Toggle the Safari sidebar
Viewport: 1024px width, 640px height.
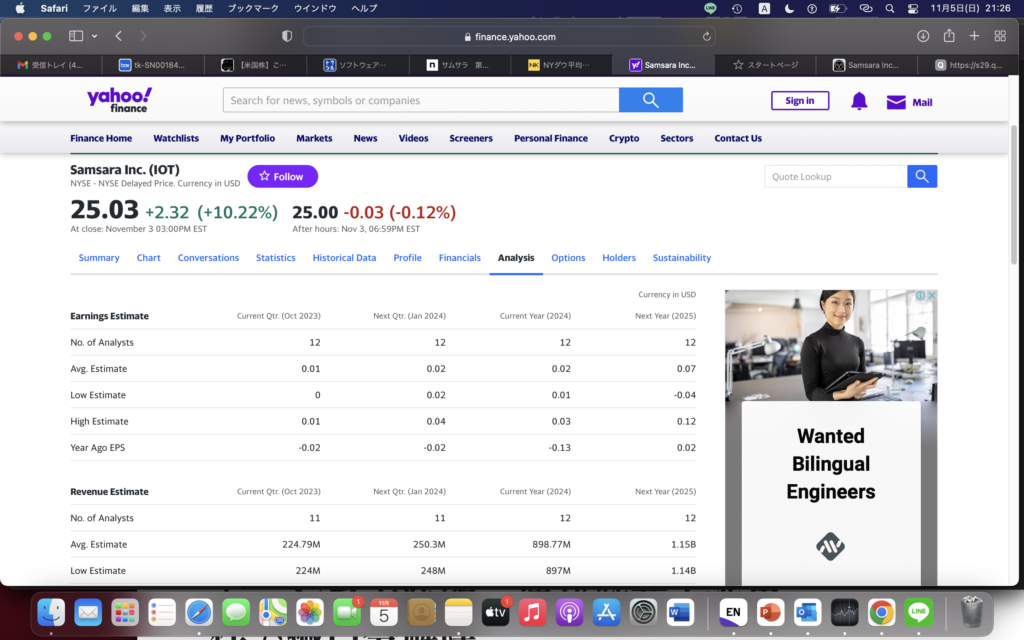point(76,36)
